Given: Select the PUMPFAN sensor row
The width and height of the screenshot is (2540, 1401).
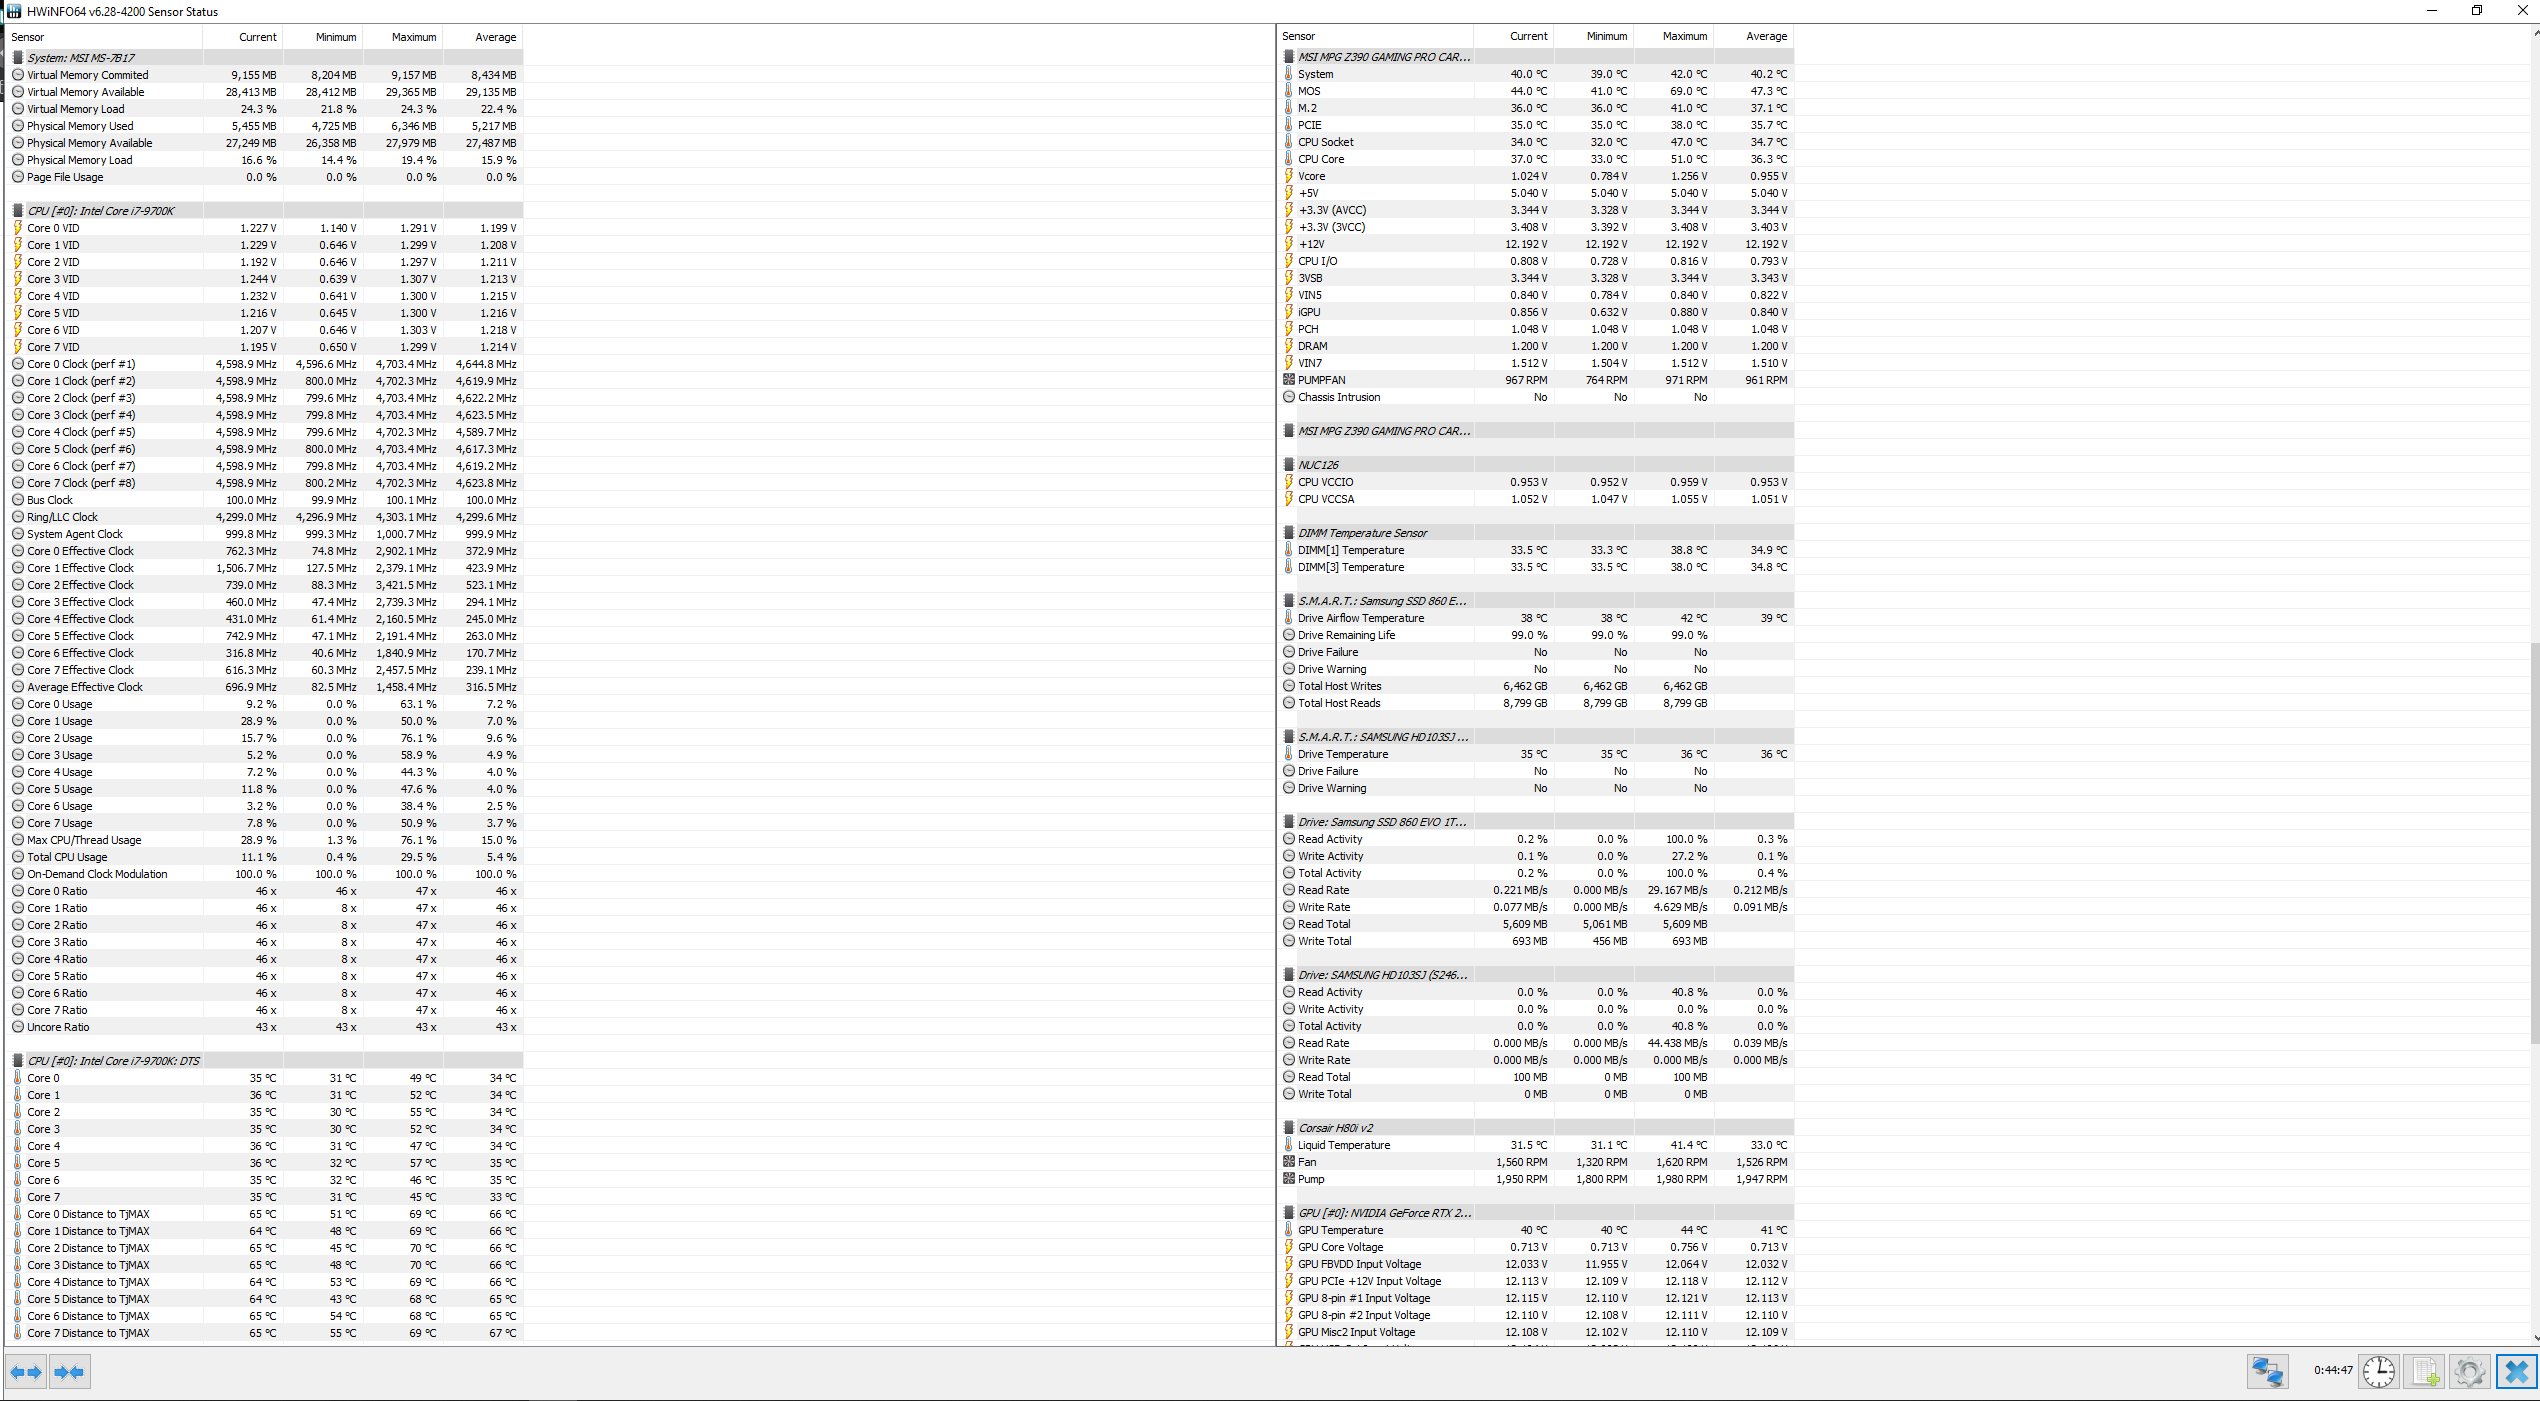Looking at the screenshot, I should point(1321,380).
